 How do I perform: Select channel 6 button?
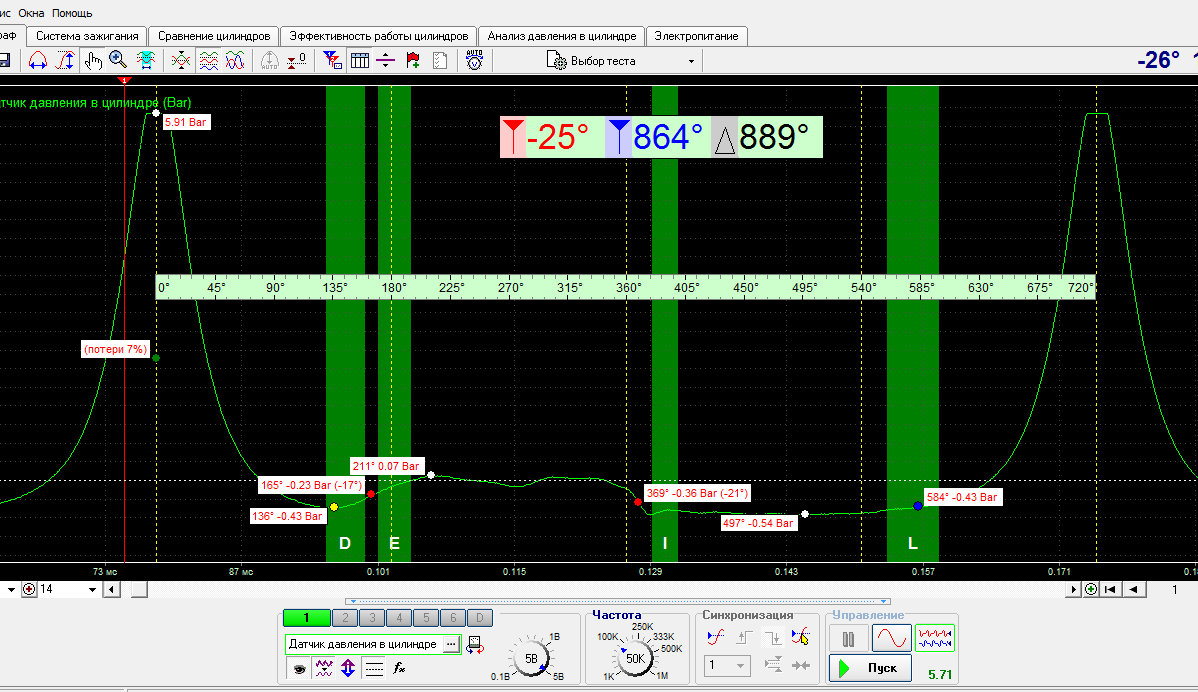452,618
